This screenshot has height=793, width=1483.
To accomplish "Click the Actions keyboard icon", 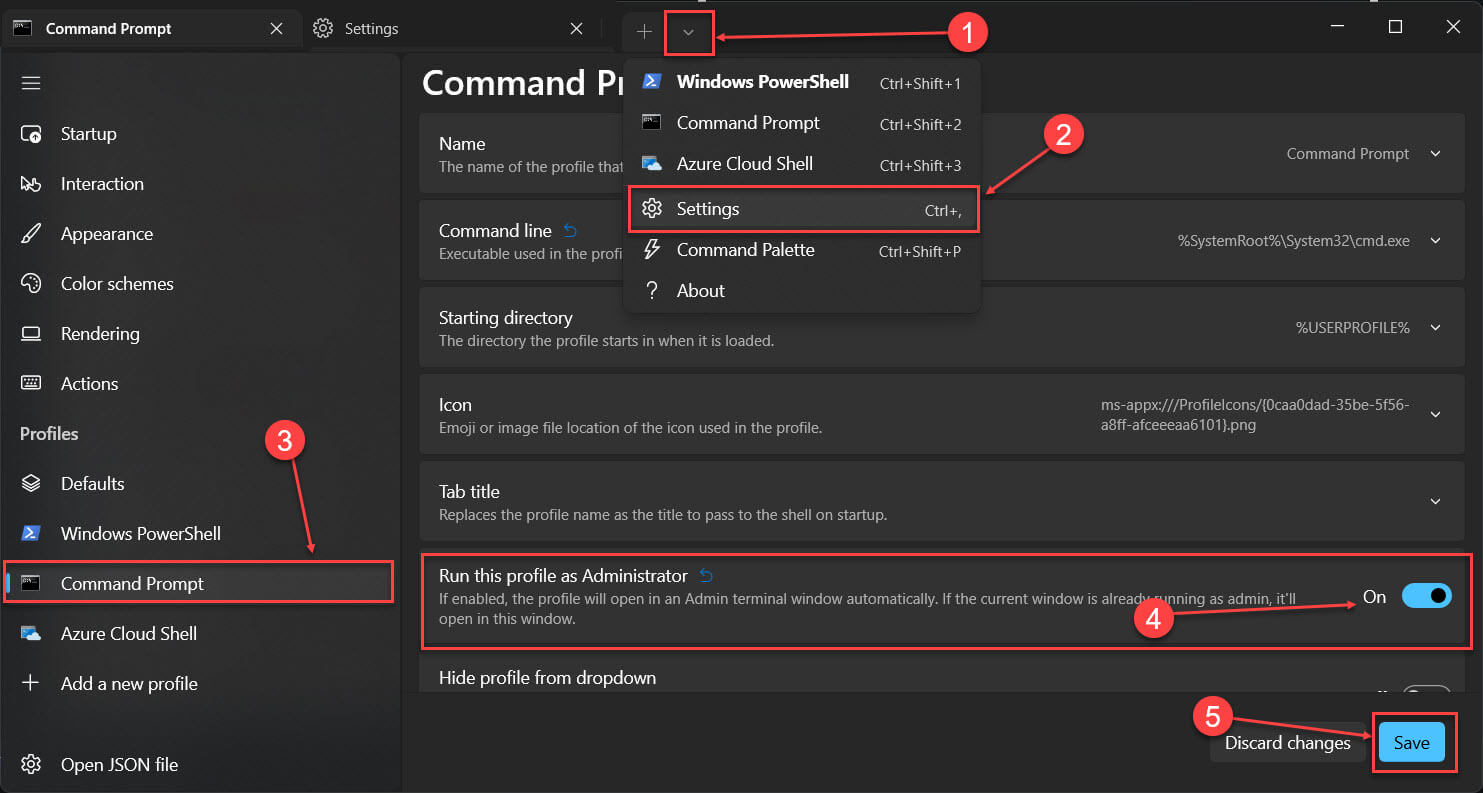I will coord(31,384).
